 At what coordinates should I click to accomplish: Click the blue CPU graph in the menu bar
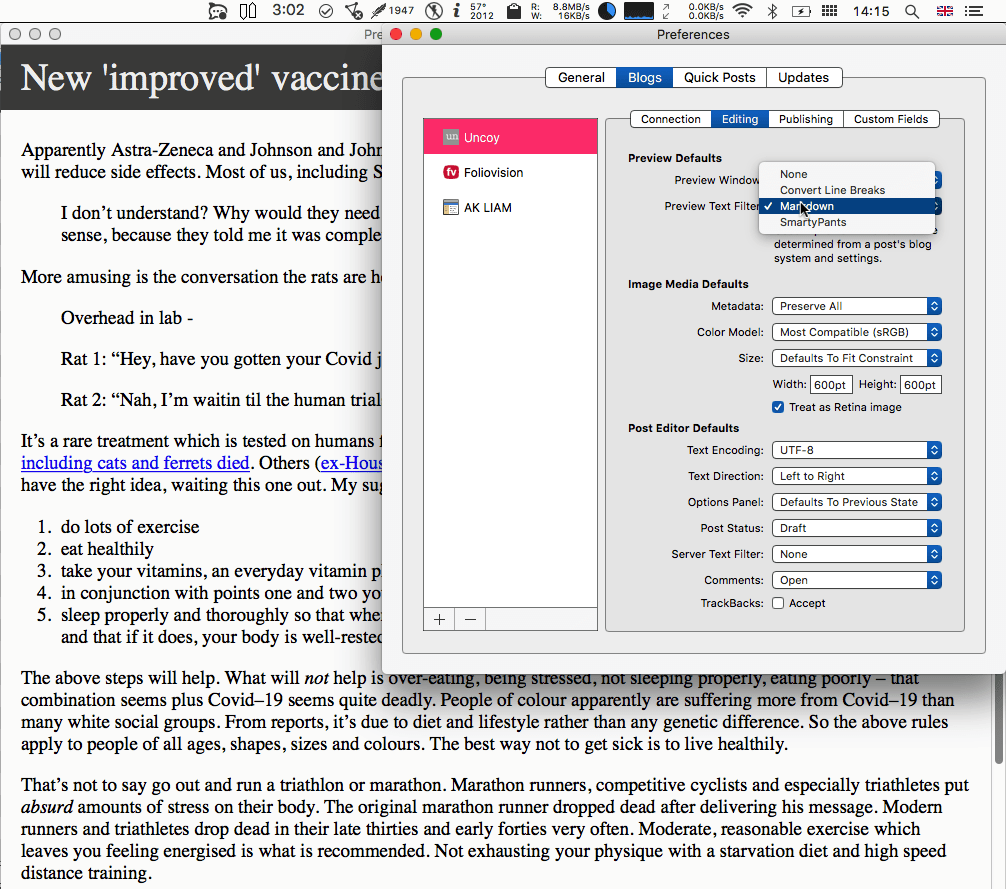point(639,11)
